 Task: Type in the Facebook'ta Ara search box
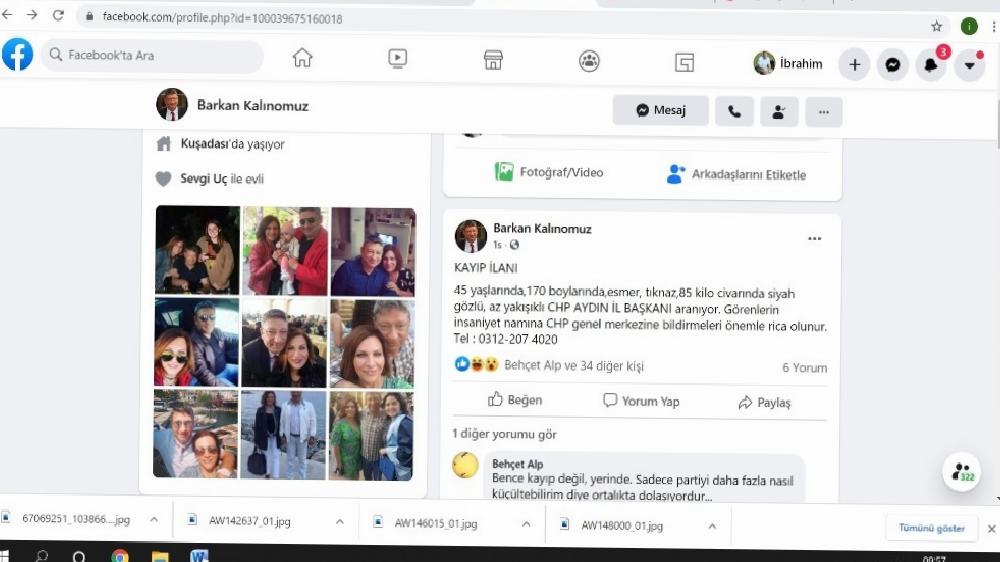(x=155, y=56)
